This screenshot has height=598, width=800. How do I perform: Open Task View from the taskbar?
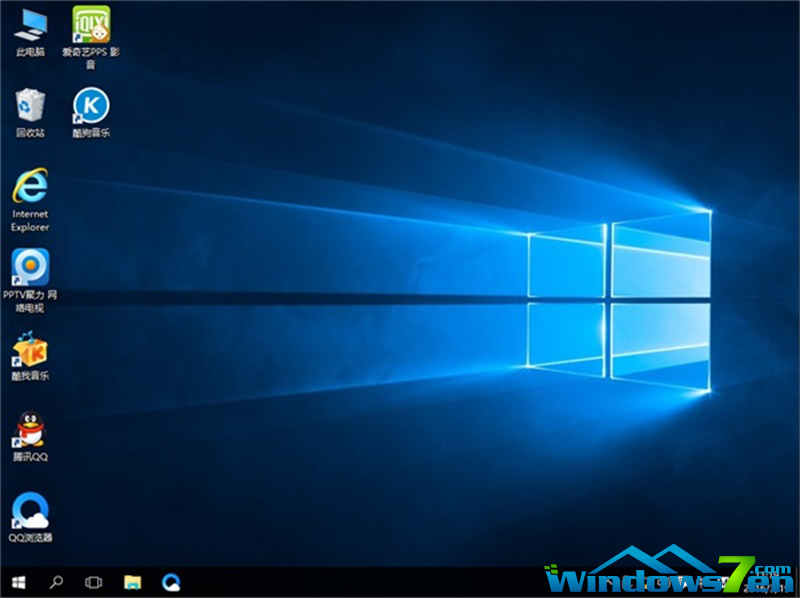point(94,582)
